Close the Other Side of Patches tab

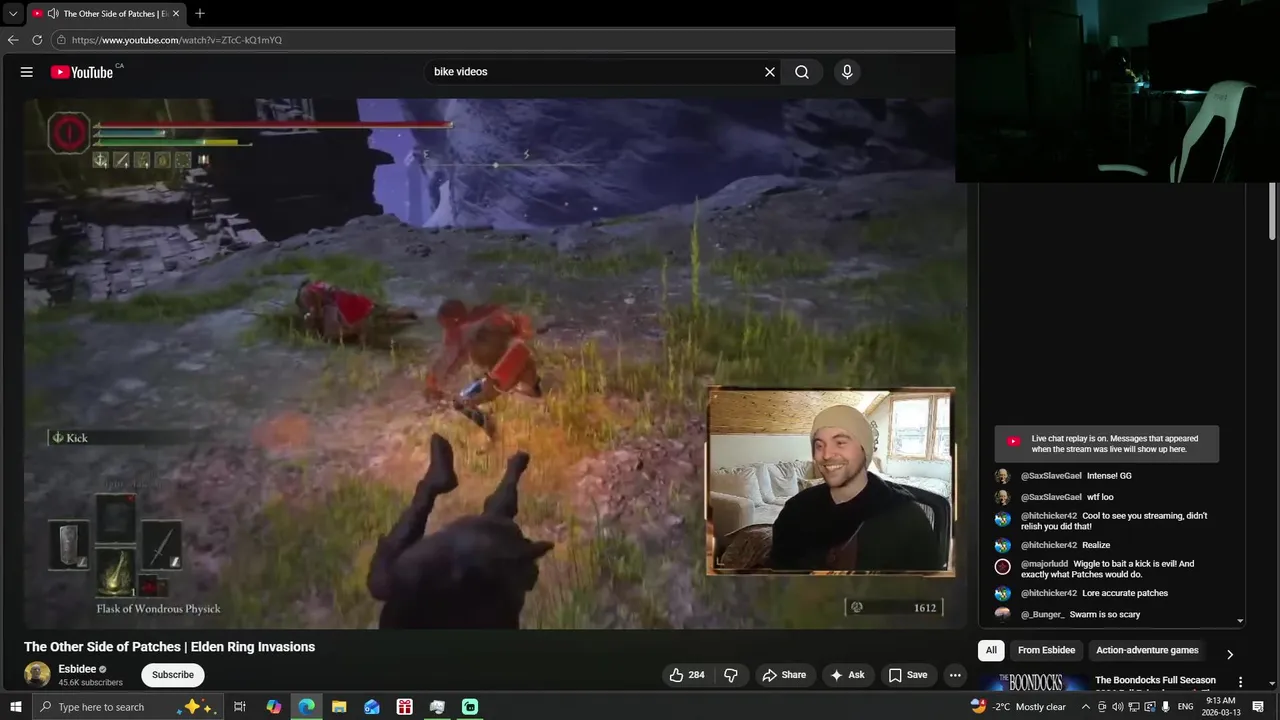pos(176,14)
